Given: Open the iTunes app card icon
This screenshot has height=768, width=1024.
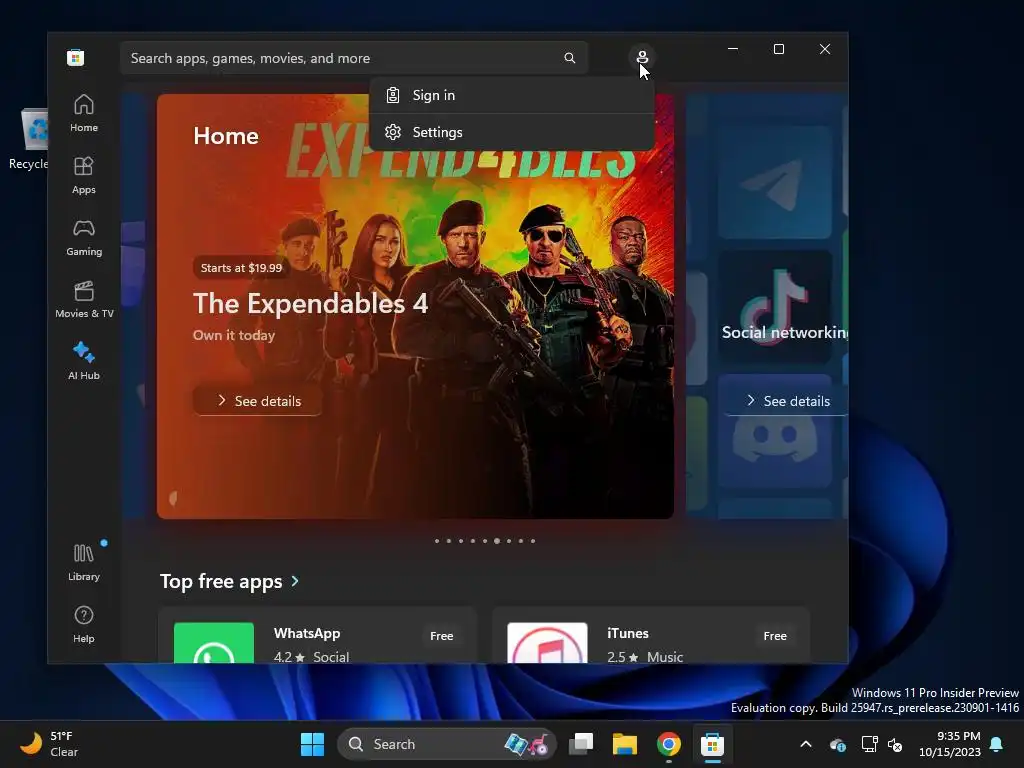Looking at the screenshot, I should click(x=547, y=643).
